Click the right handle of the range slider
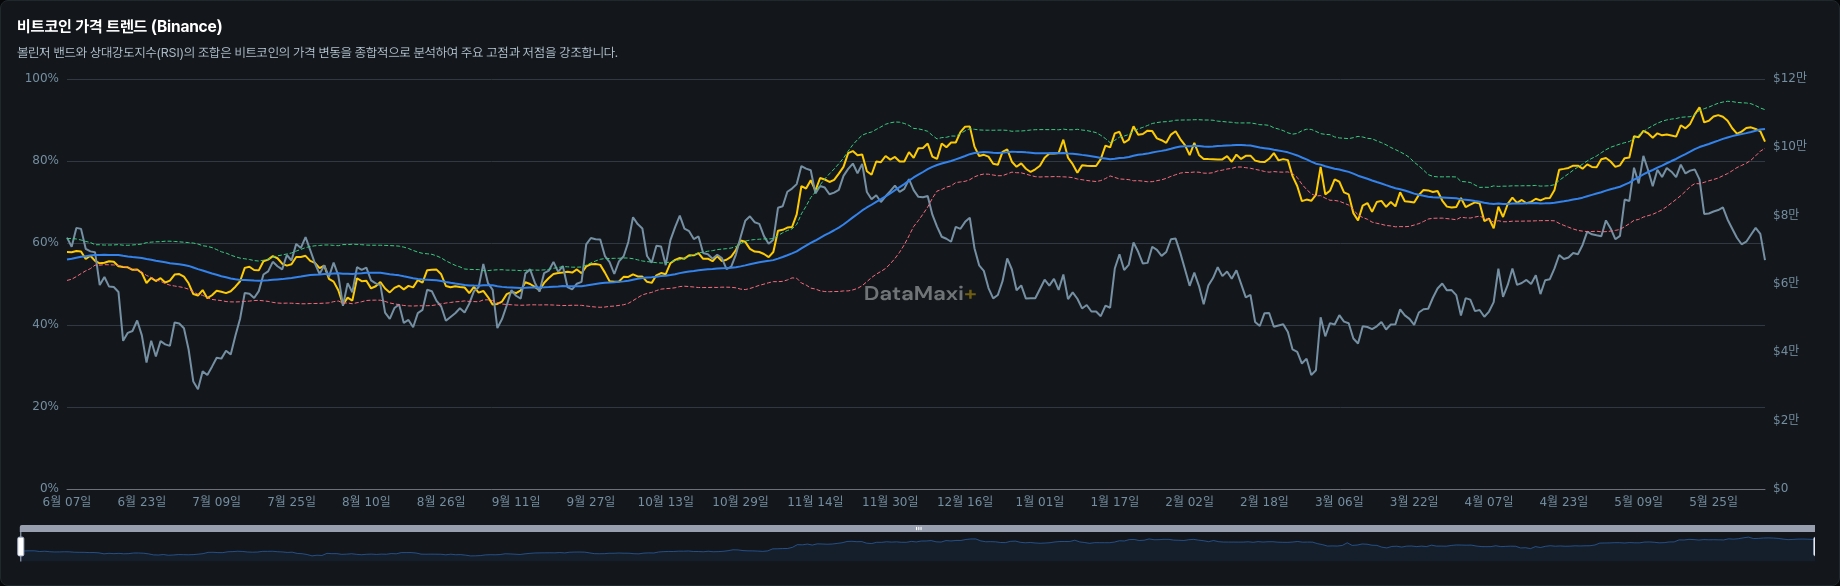Viewport: 1840px width, 586px height. 1813,546
